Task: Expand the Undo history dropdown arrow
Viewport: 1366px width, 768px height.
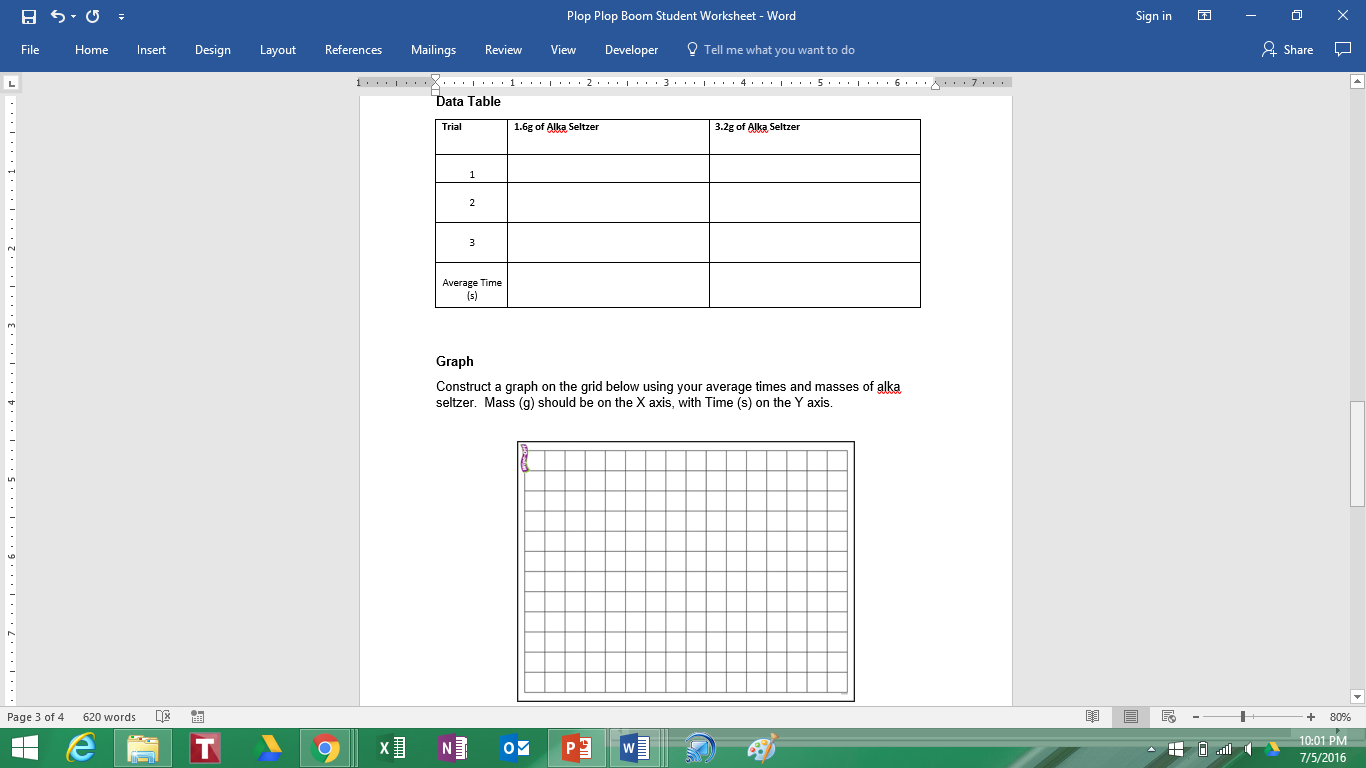Action: [74, 16]
